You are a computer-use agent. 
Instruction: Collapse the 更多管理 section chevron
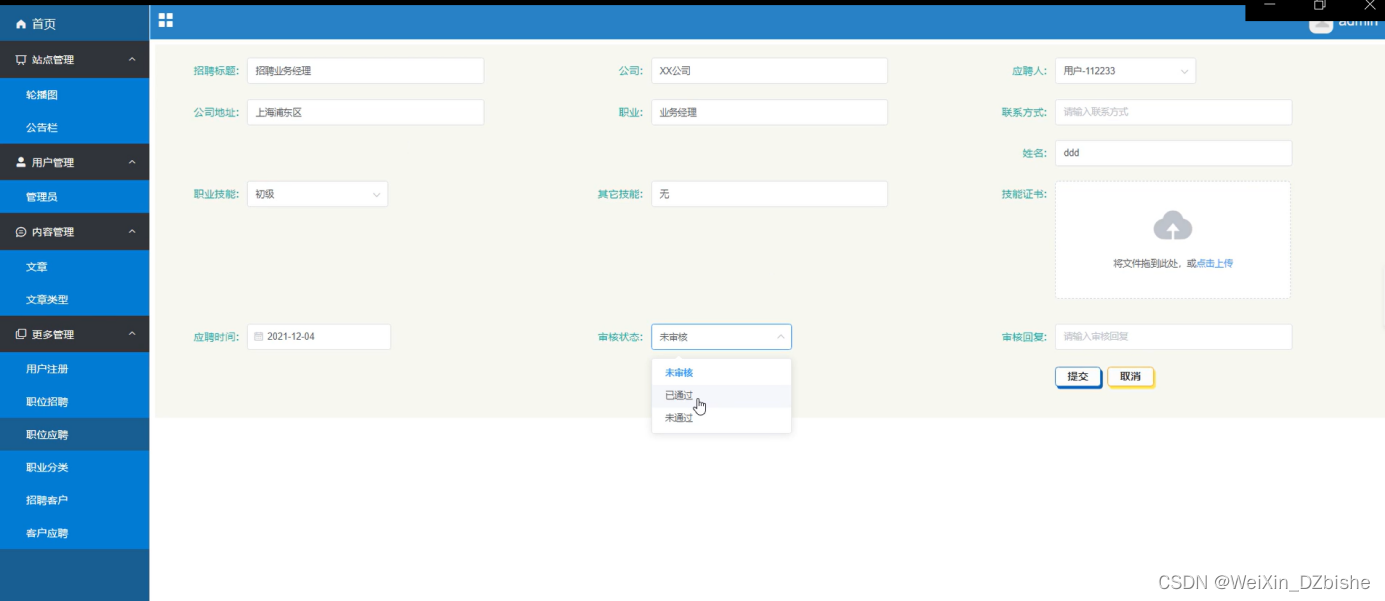132,334
